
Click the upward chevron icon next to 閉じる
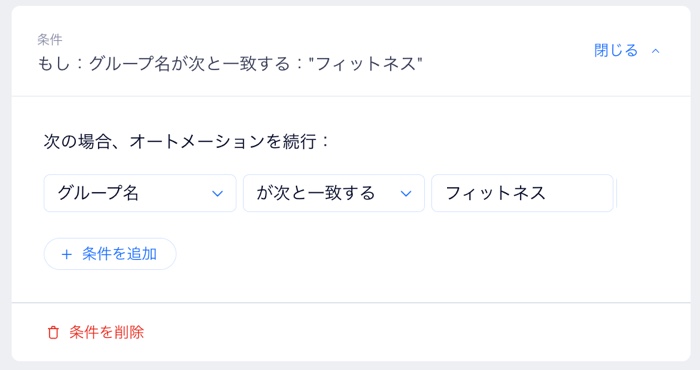(655, 51)
